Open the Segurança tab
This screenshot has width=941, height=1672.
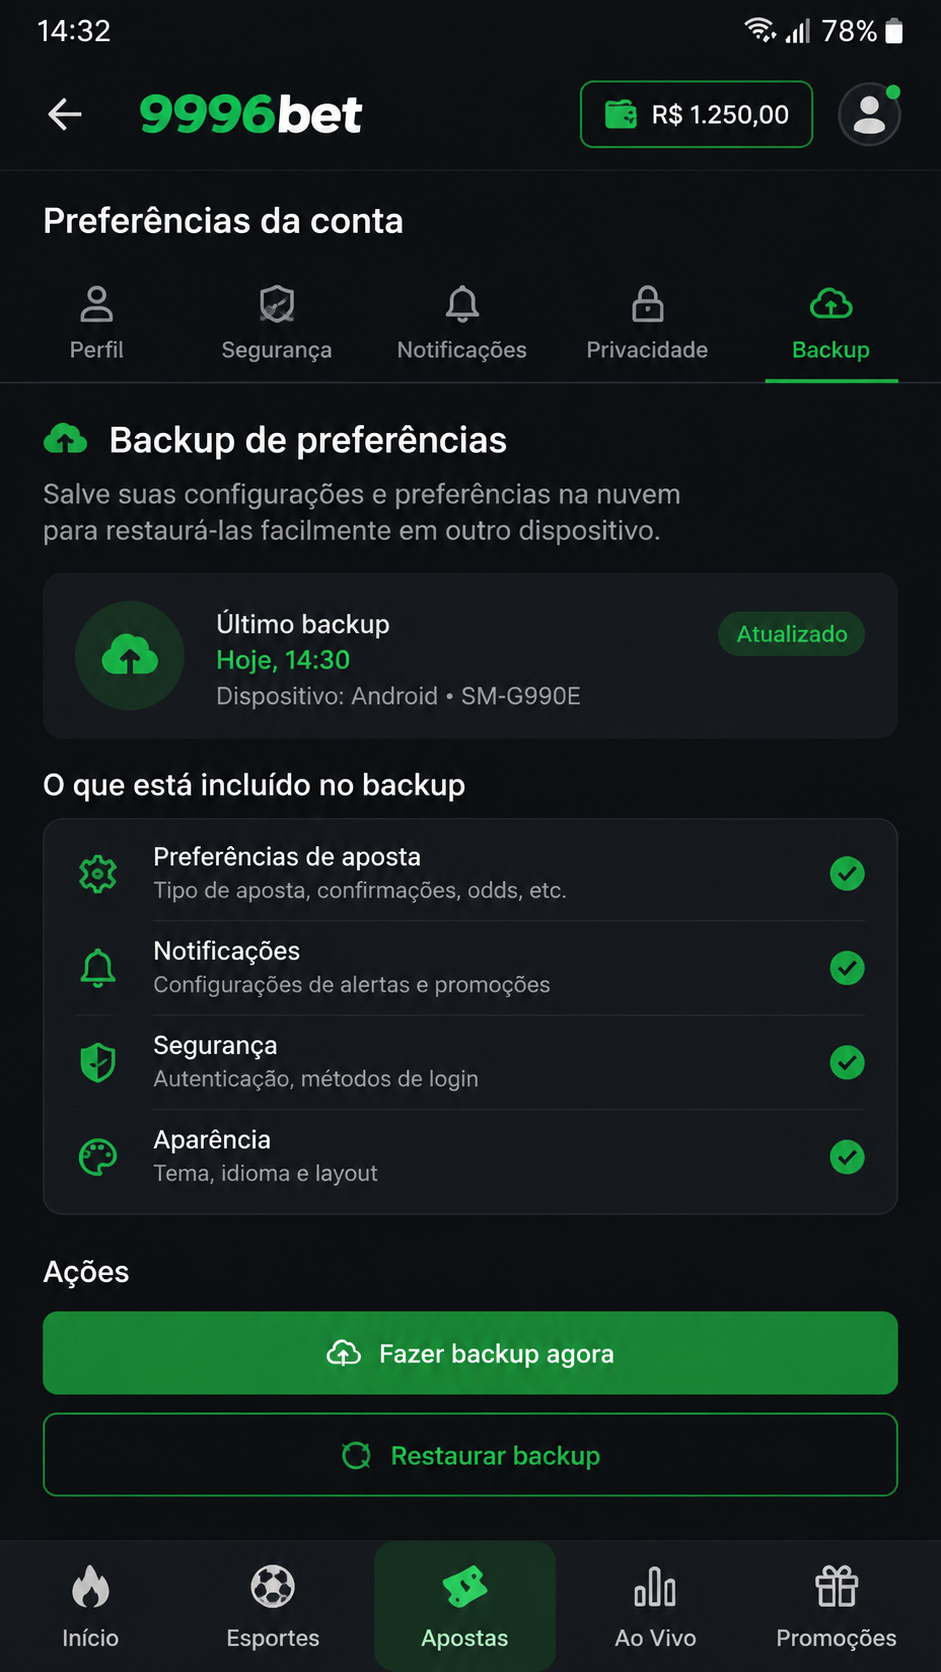(x=277, y=323)
